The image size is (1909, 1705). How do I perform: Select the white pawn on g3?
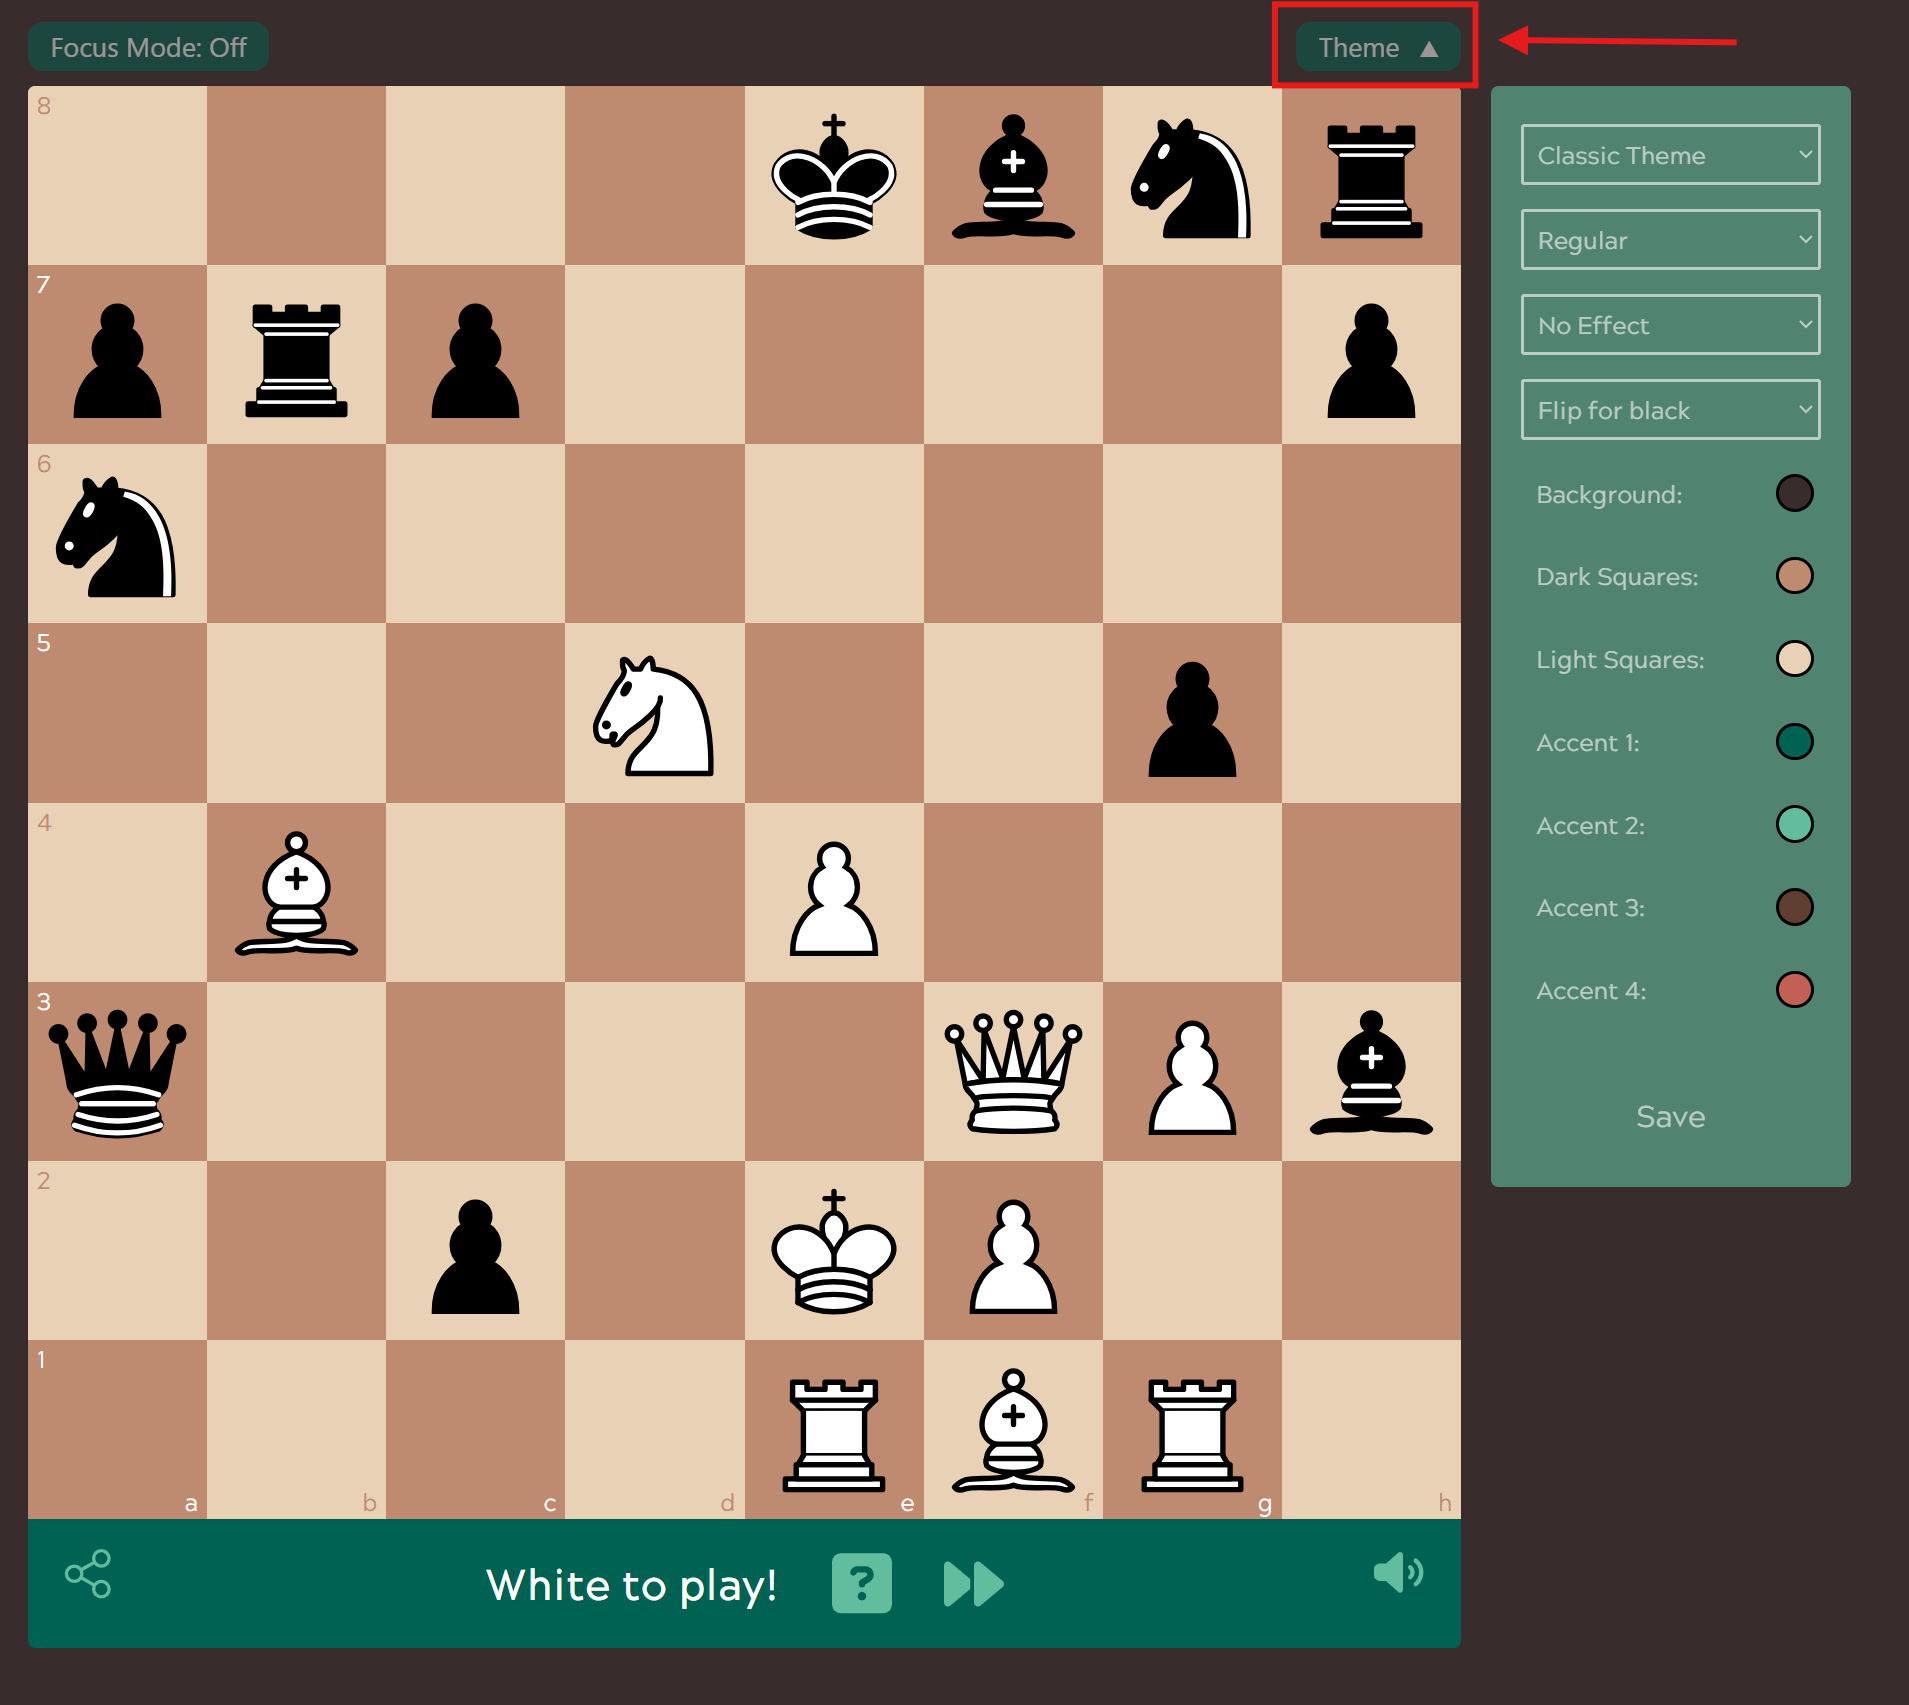1192,1077
